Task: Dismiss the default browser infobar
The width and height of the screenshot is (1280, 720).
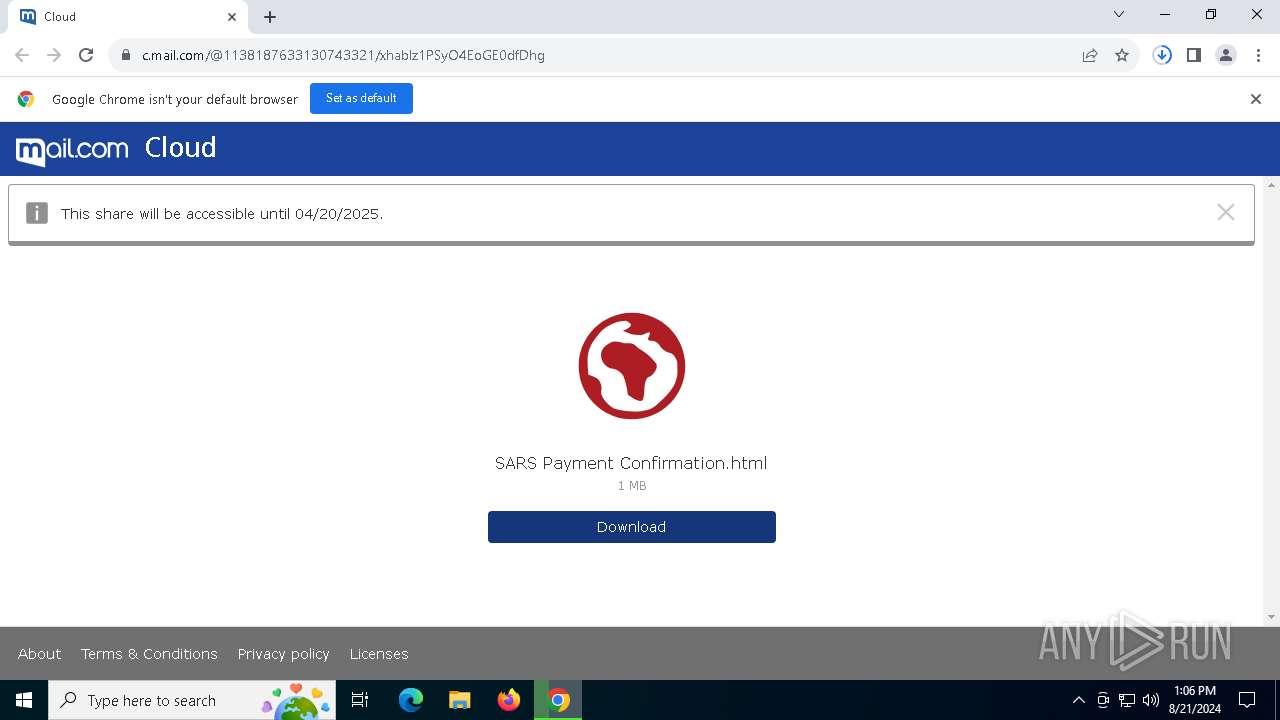Action: tap(1256, 99)
